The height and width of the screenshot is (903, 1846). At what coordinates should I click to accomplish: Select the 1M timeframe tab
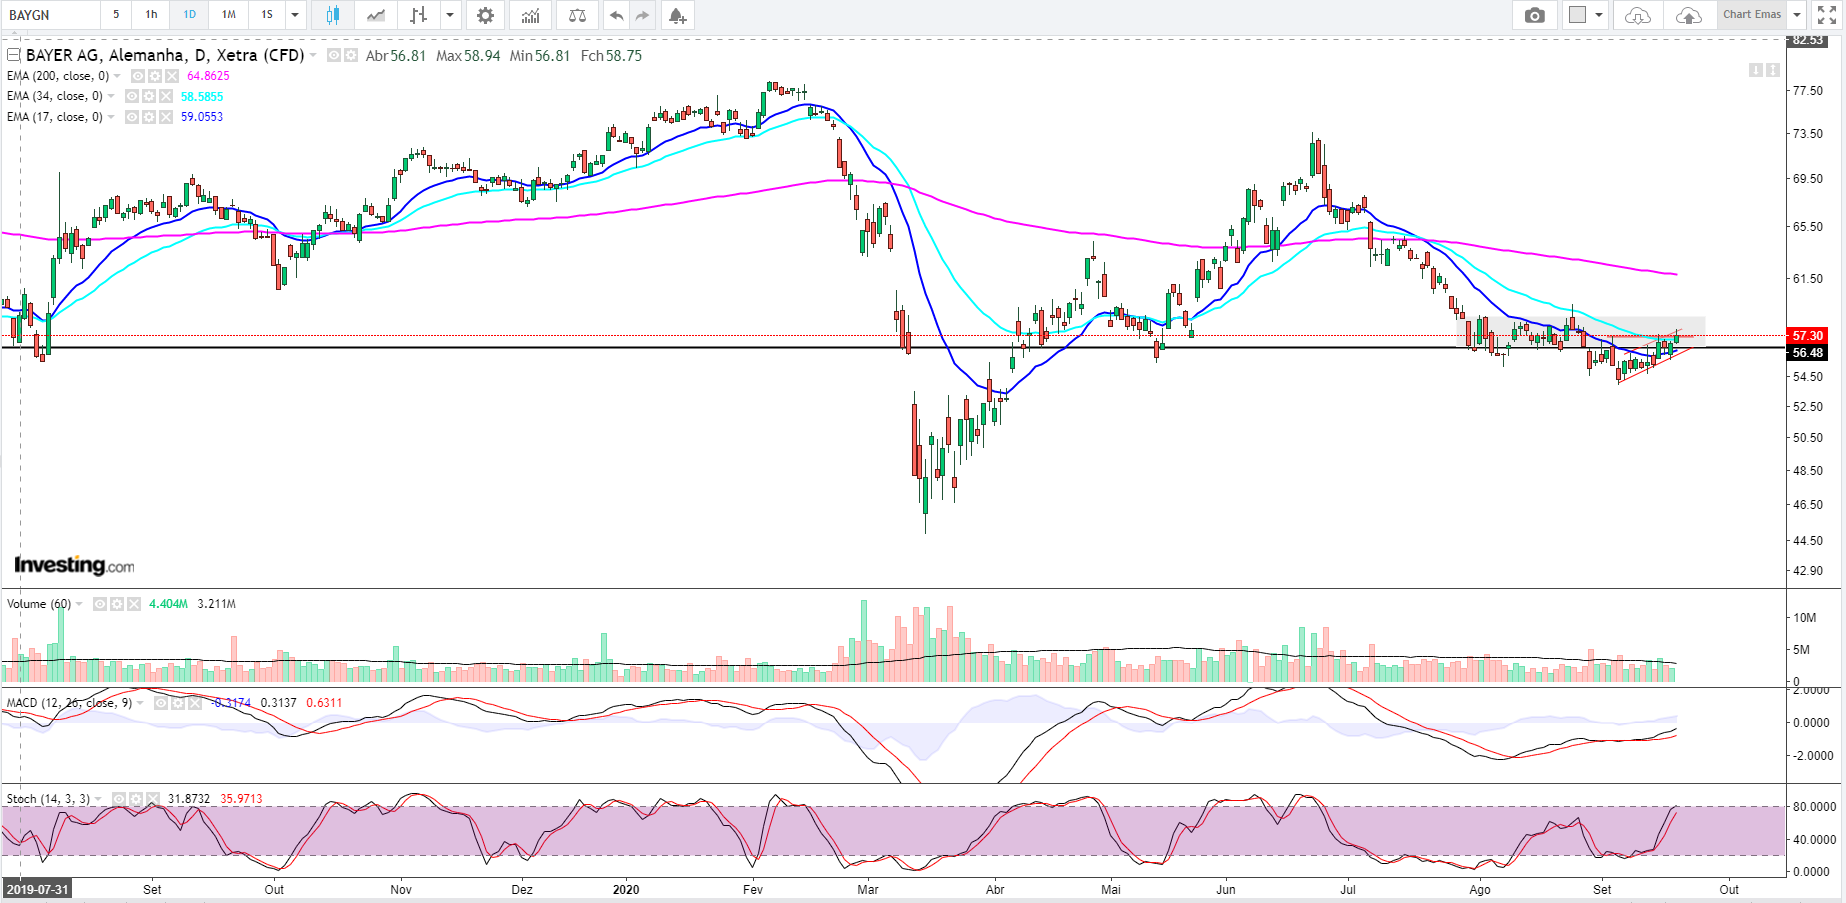point(229,15)
